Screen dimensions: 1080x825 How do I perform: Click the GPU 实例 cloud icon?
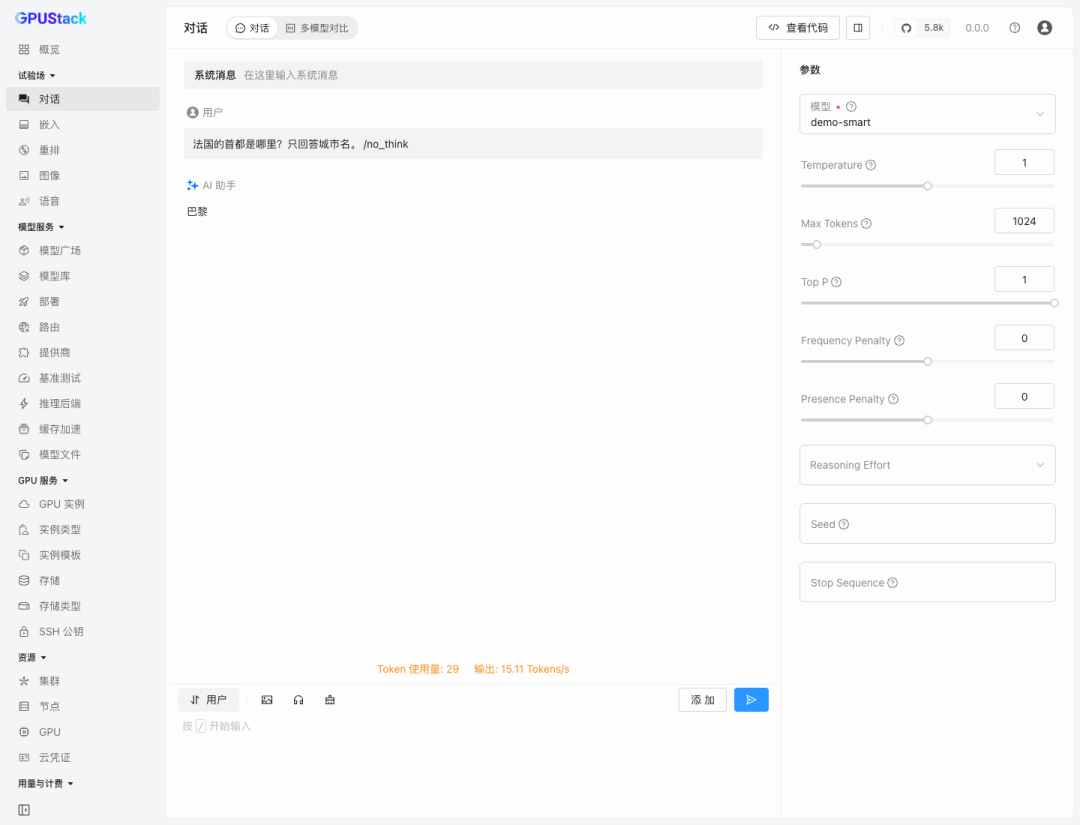(x=24, y=504)
